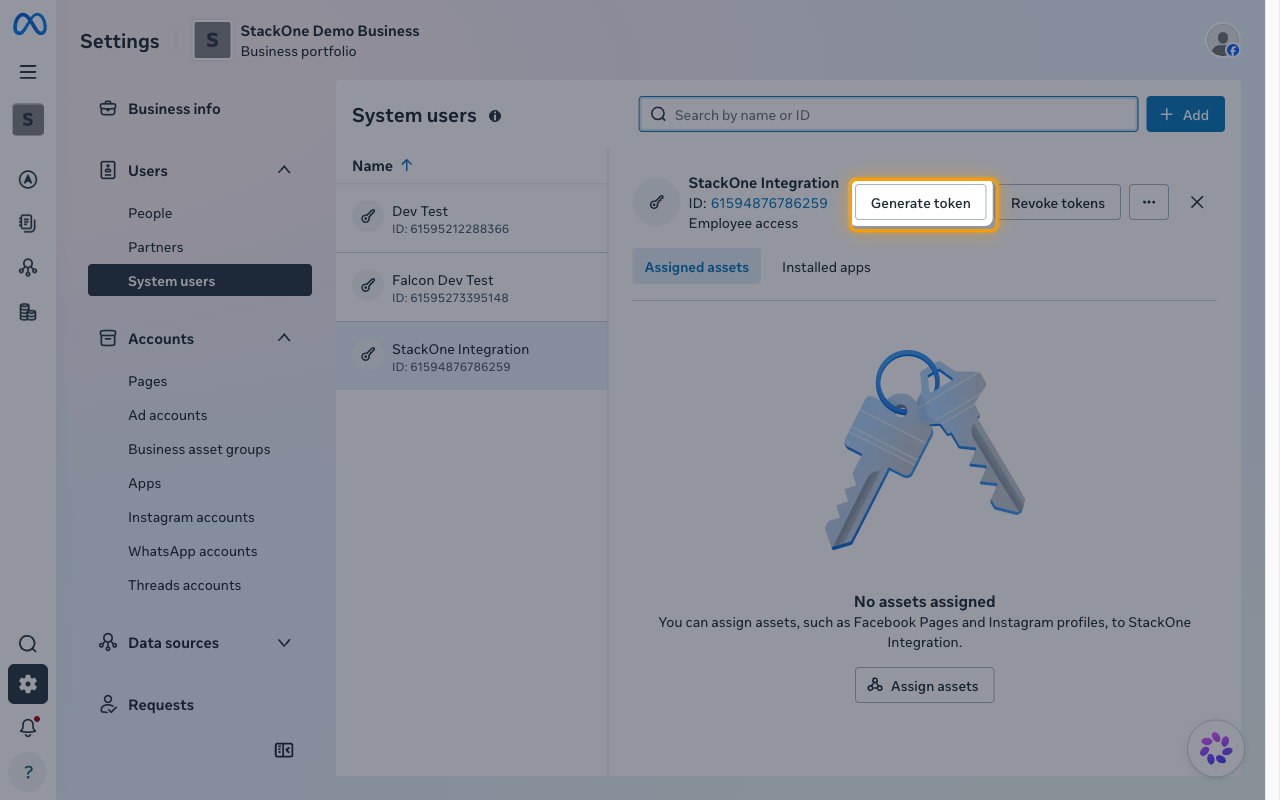Image resolution: width=1280 pixels, height=800 pixels.
Task: Open the help question mark icon
Action: click(28, 772)
